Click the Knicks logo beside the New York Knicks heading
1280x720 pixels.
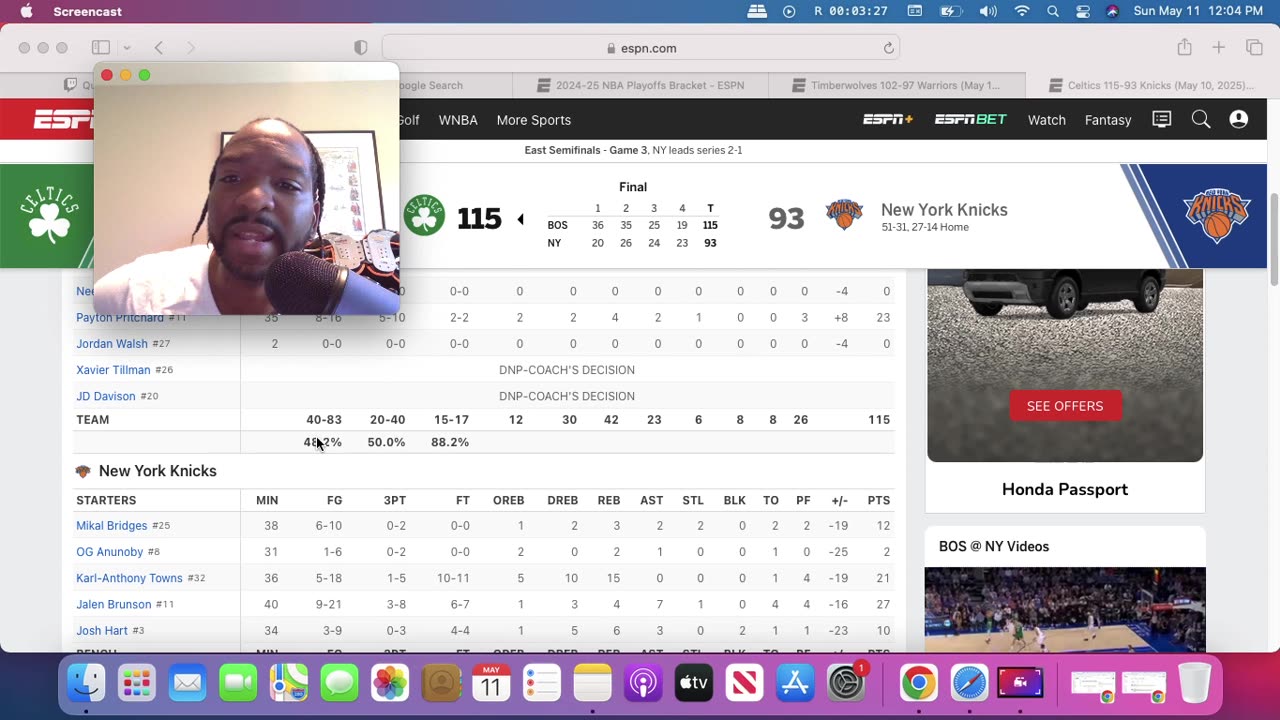pos(83,471)
